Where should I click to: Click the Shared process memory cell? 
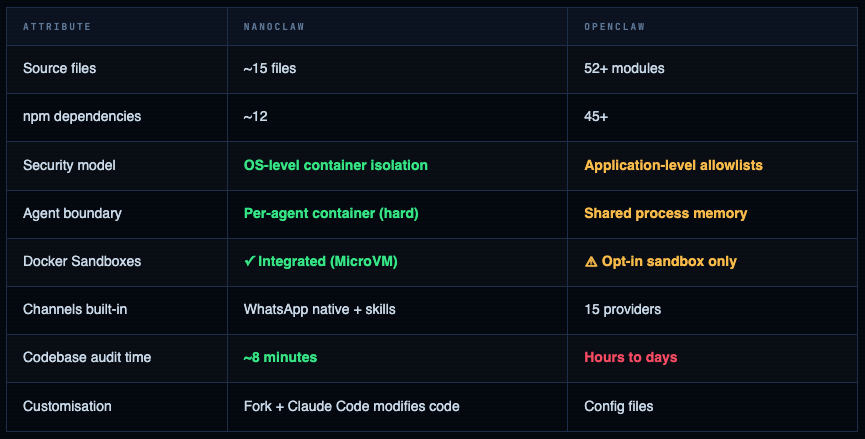coord(665,213)
